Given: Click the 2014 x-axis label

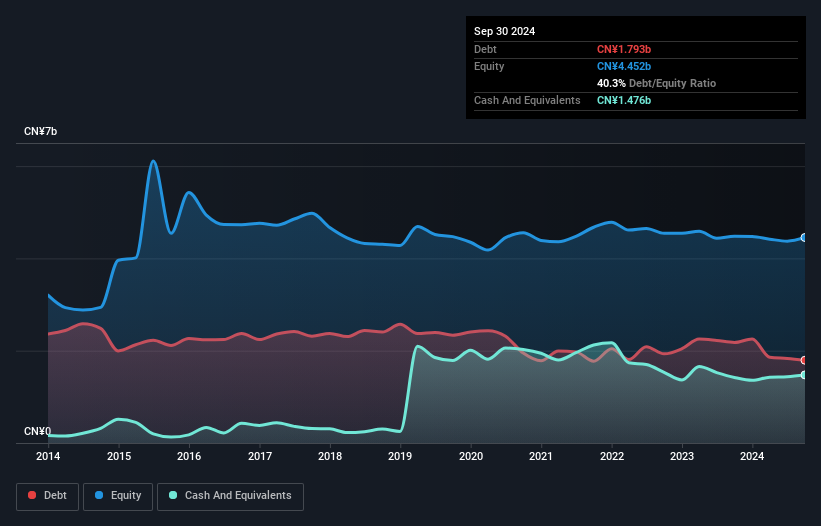Looking at the screenshot, I should 48,456.
